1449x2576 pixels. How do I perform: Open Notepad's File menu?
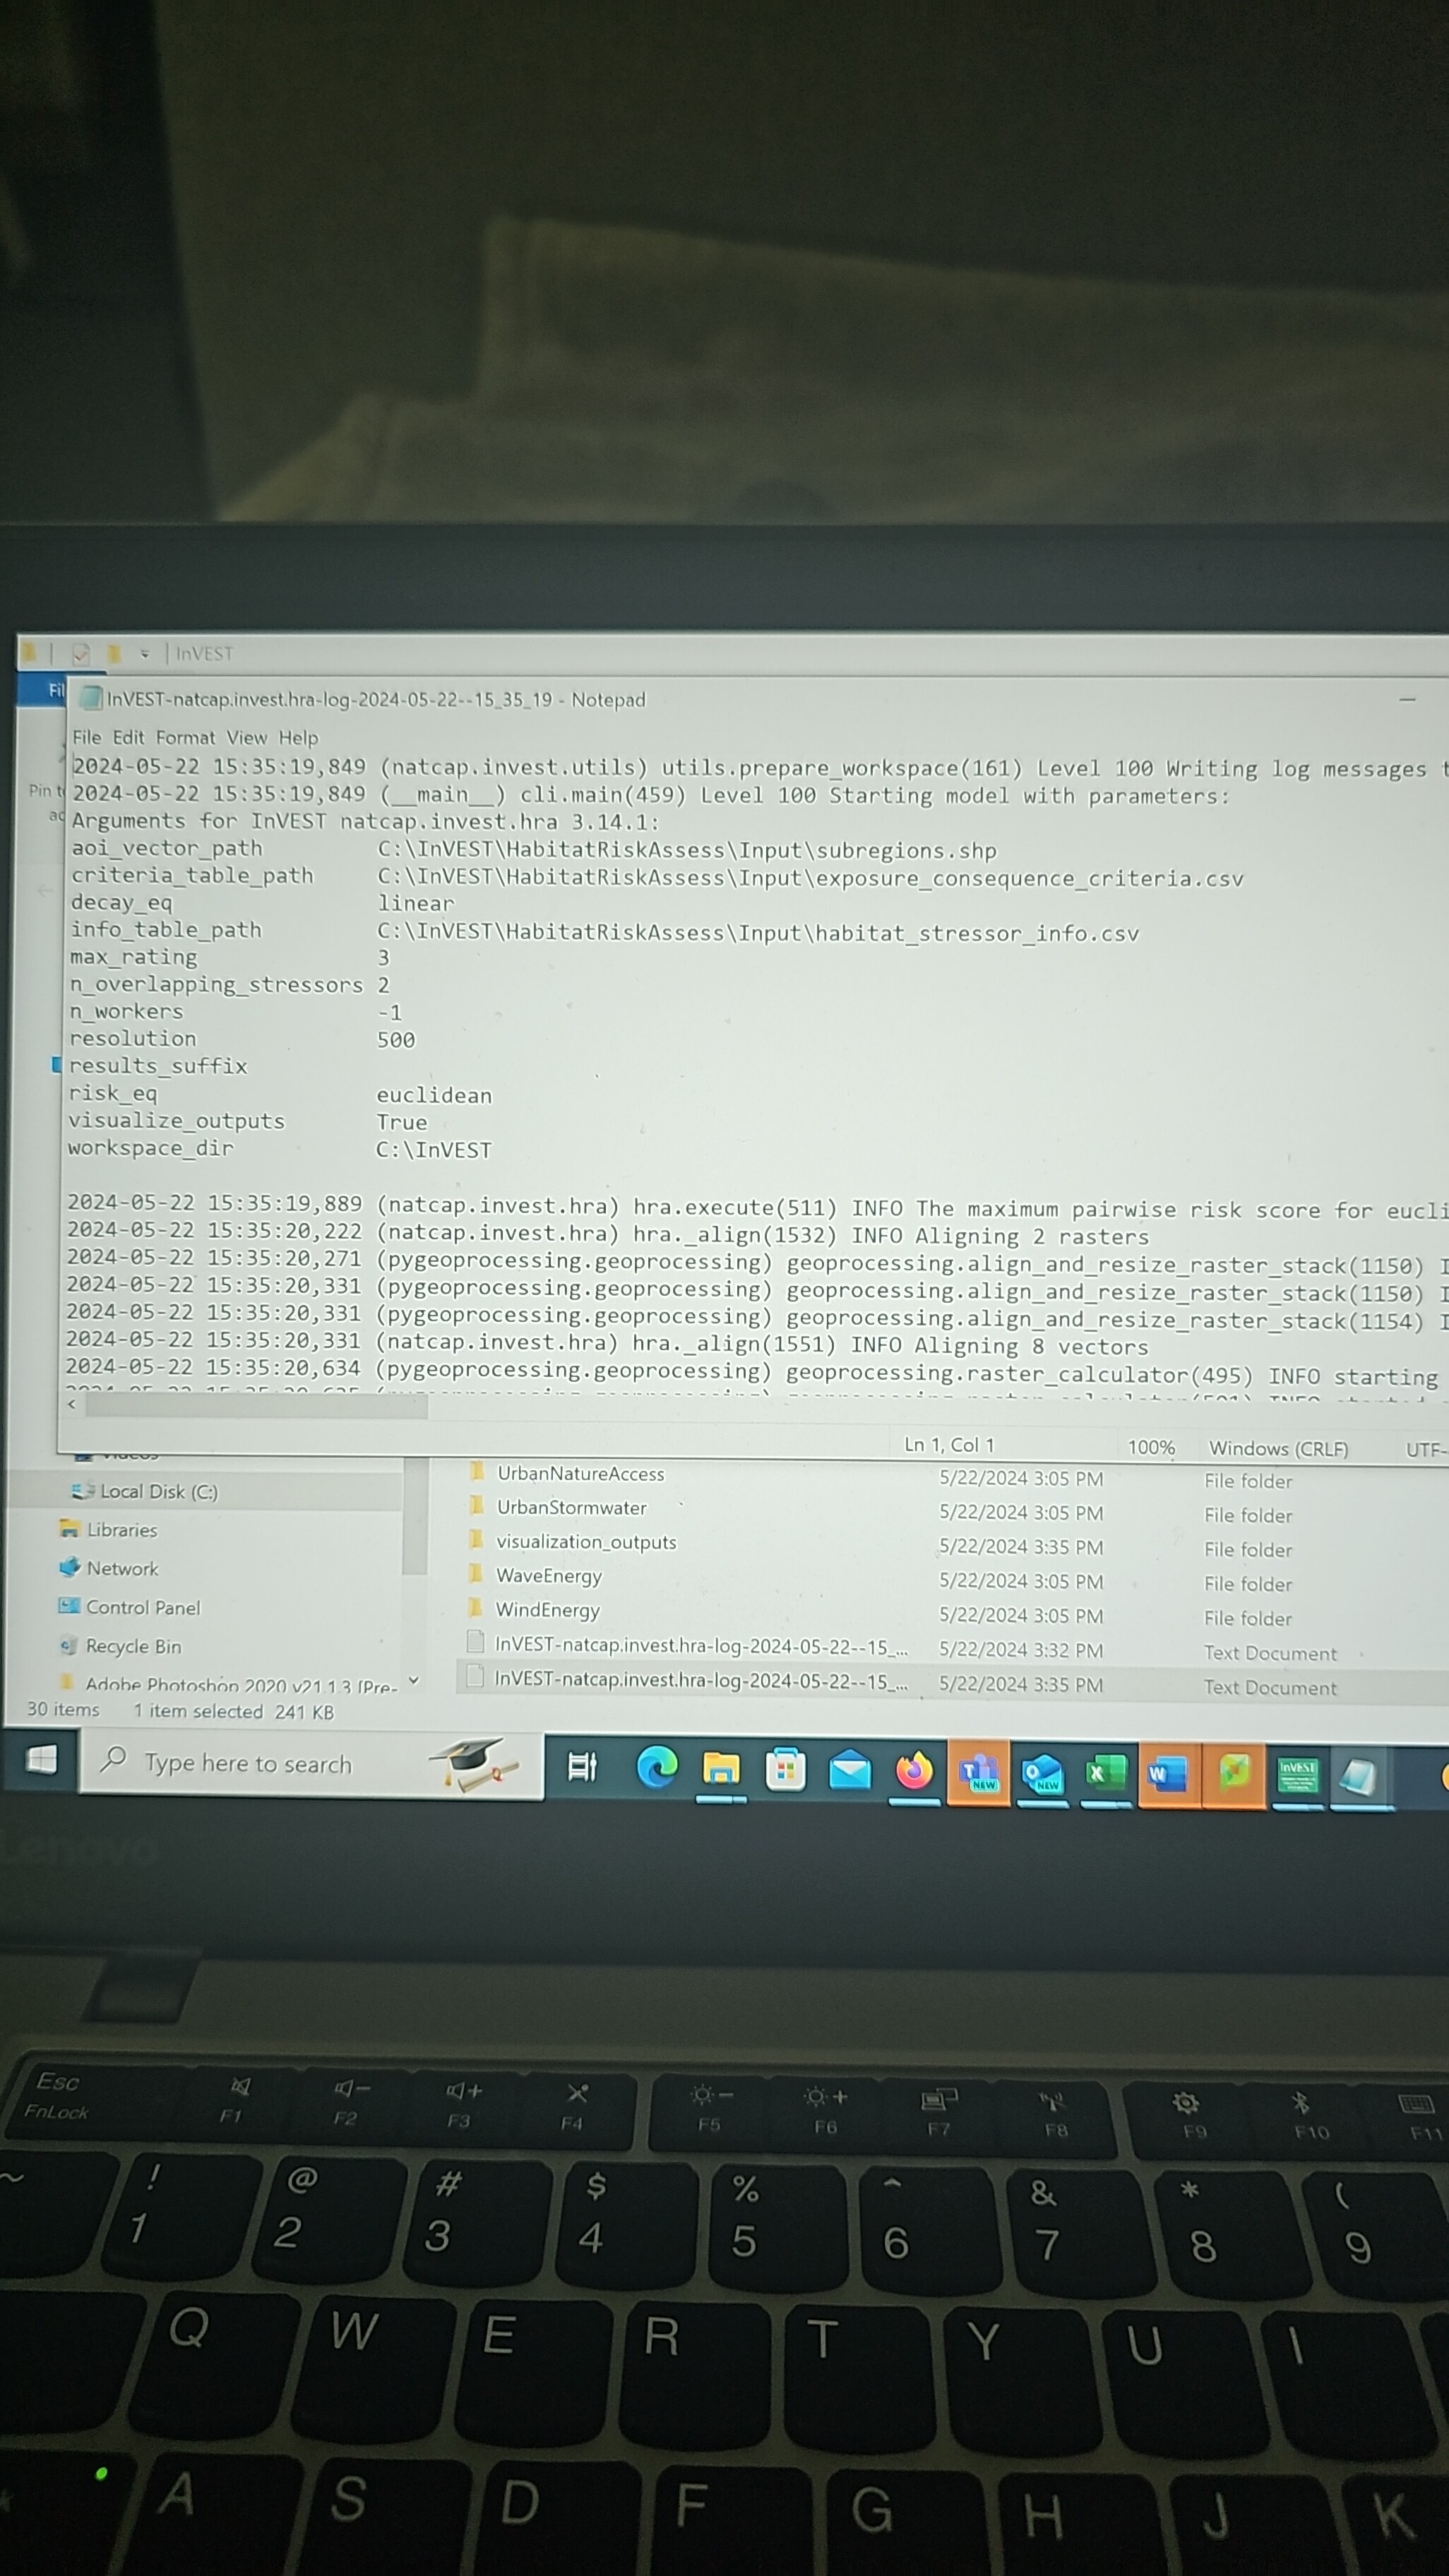(87, 737)
